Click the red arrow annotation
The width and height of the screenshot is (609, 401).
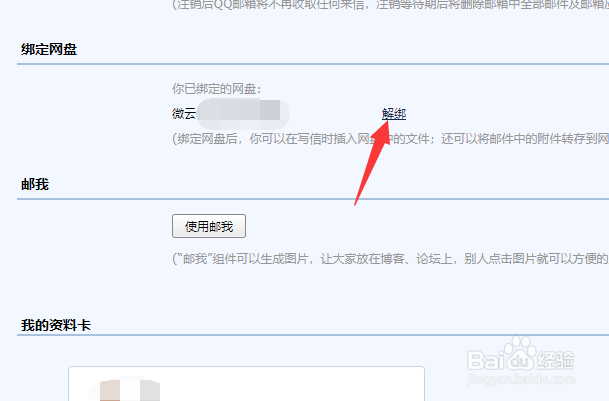373,161
